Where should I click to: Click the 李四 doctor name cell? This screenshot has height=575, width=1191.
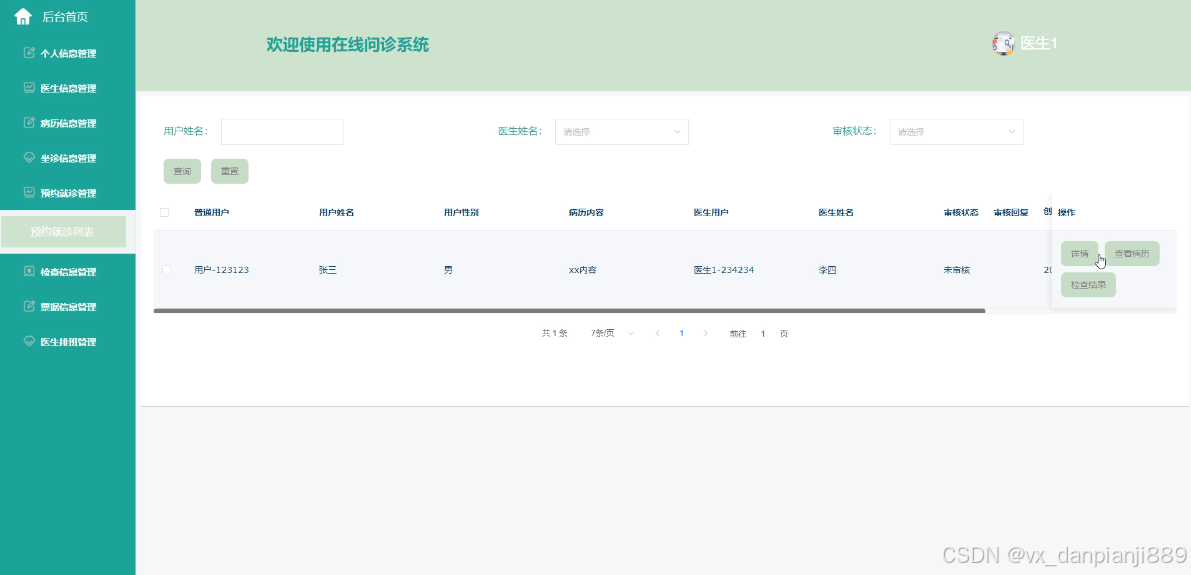[x=827, y=270]
